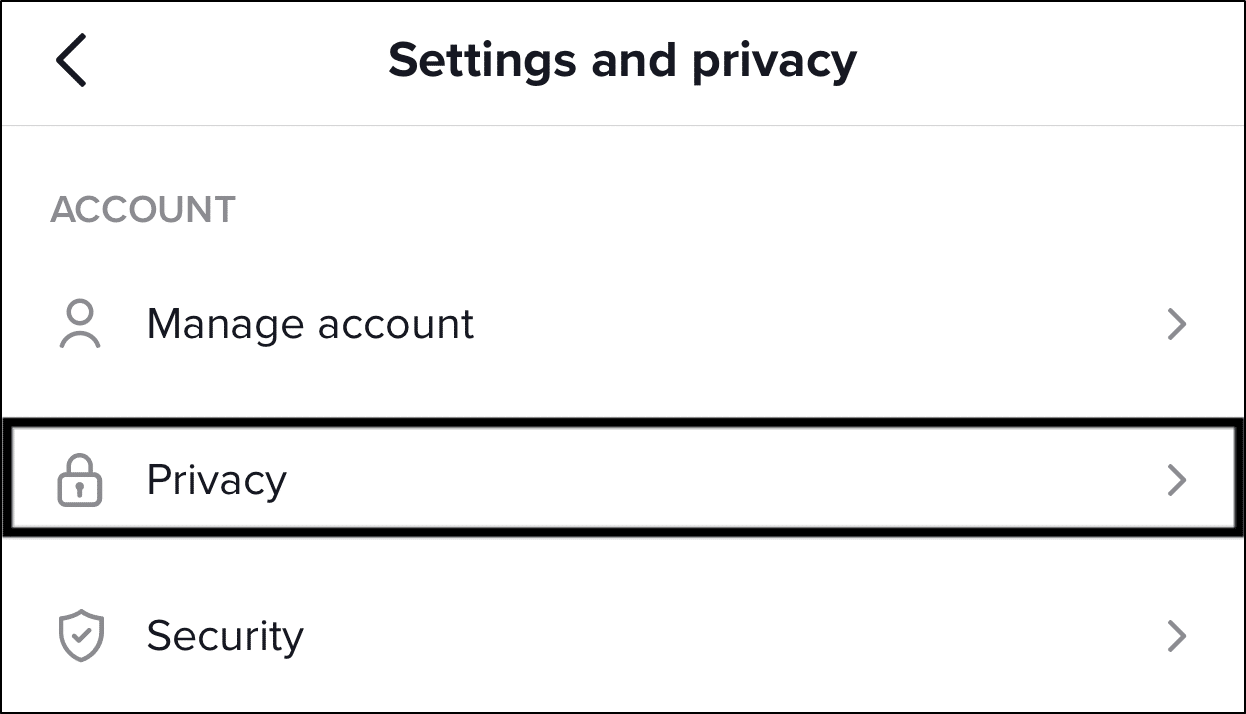Click the person icon beside Manage account
This screenshot has width=1246, height=714.
coord(80,324)
